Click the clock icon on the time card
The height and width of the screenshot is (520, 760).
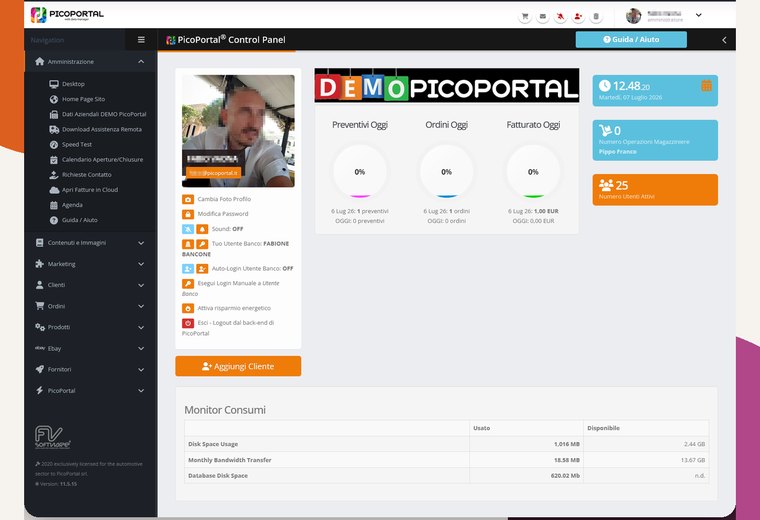604,86
